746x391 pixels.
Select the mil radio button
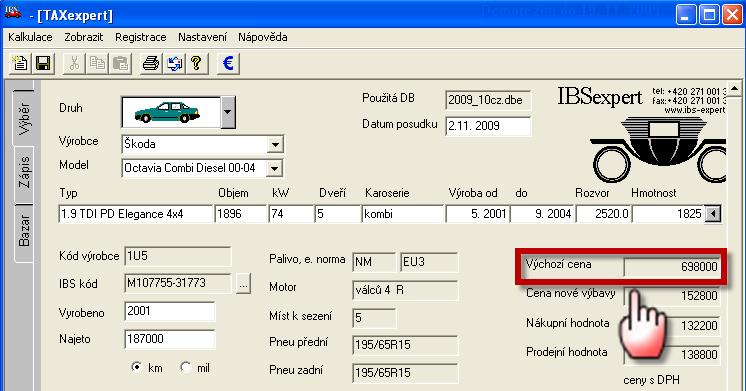(x=185, y=367)
